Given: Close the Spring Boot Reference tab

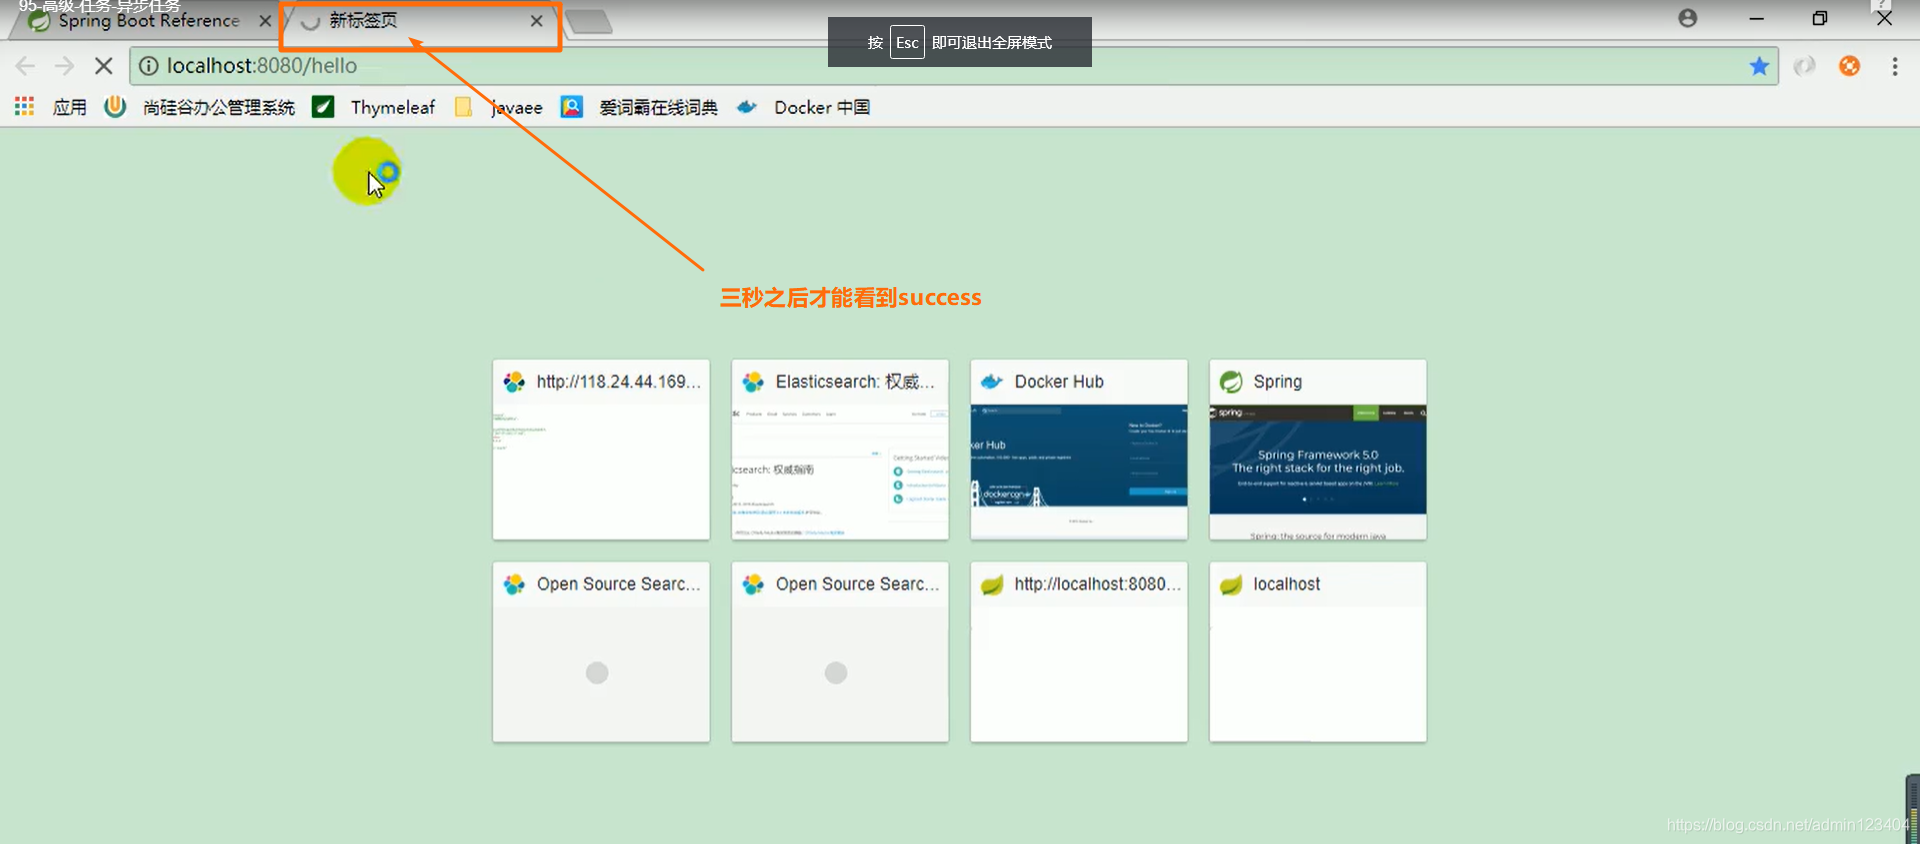Looking at the screenshot, I should click(265, 21).
